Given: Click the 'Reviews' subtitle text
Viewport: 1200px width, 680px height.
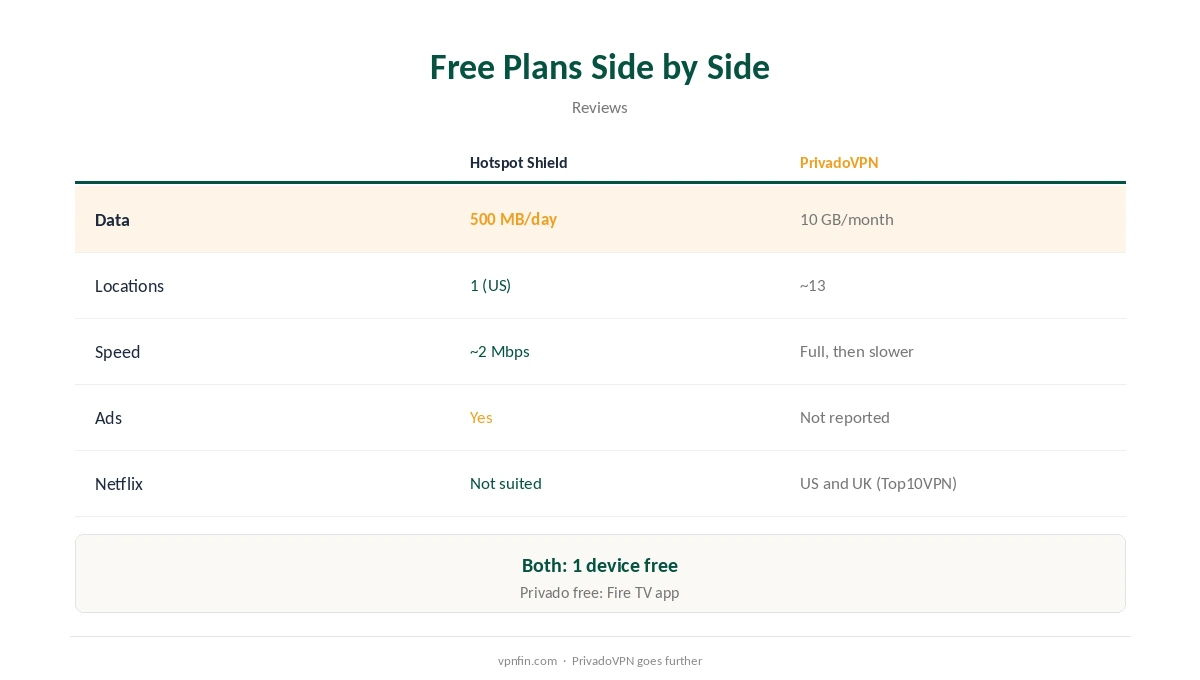Looking at the screenshot, I should click(x=600, y=107).
